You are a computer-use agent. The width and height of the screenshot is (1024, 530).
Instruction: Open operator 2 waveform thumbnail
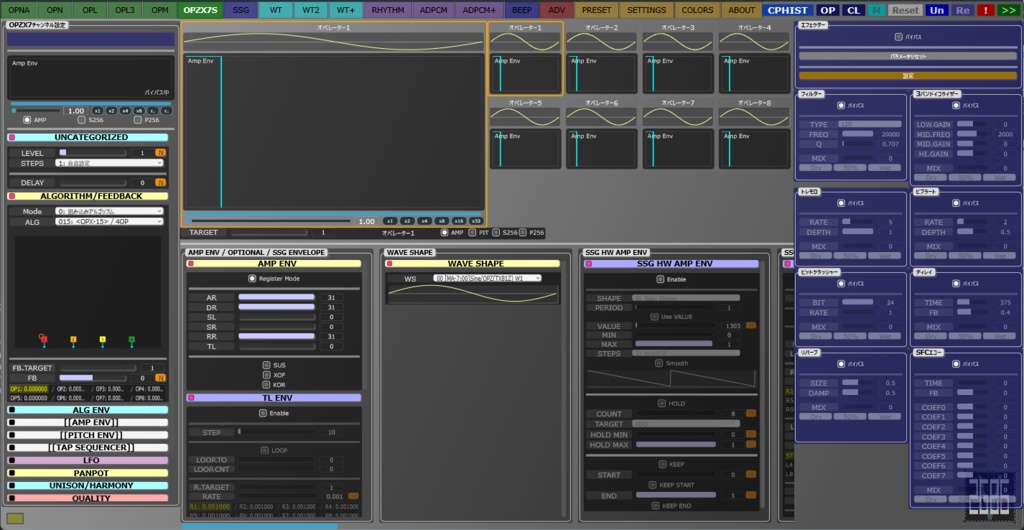[x=601, y=41]
